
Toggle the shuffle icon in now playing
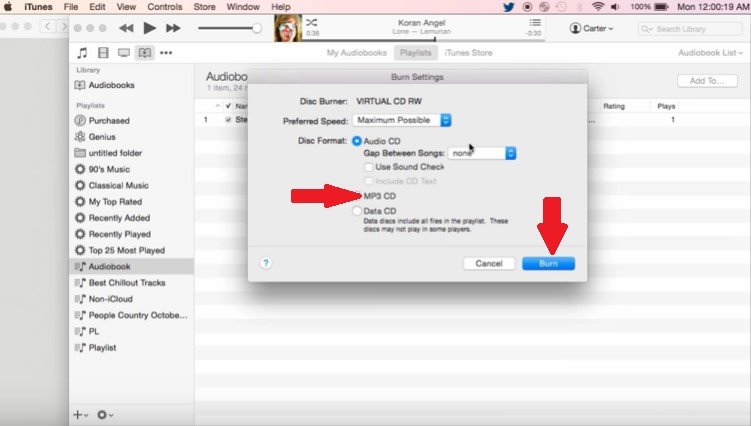click(x=311, y=23)
